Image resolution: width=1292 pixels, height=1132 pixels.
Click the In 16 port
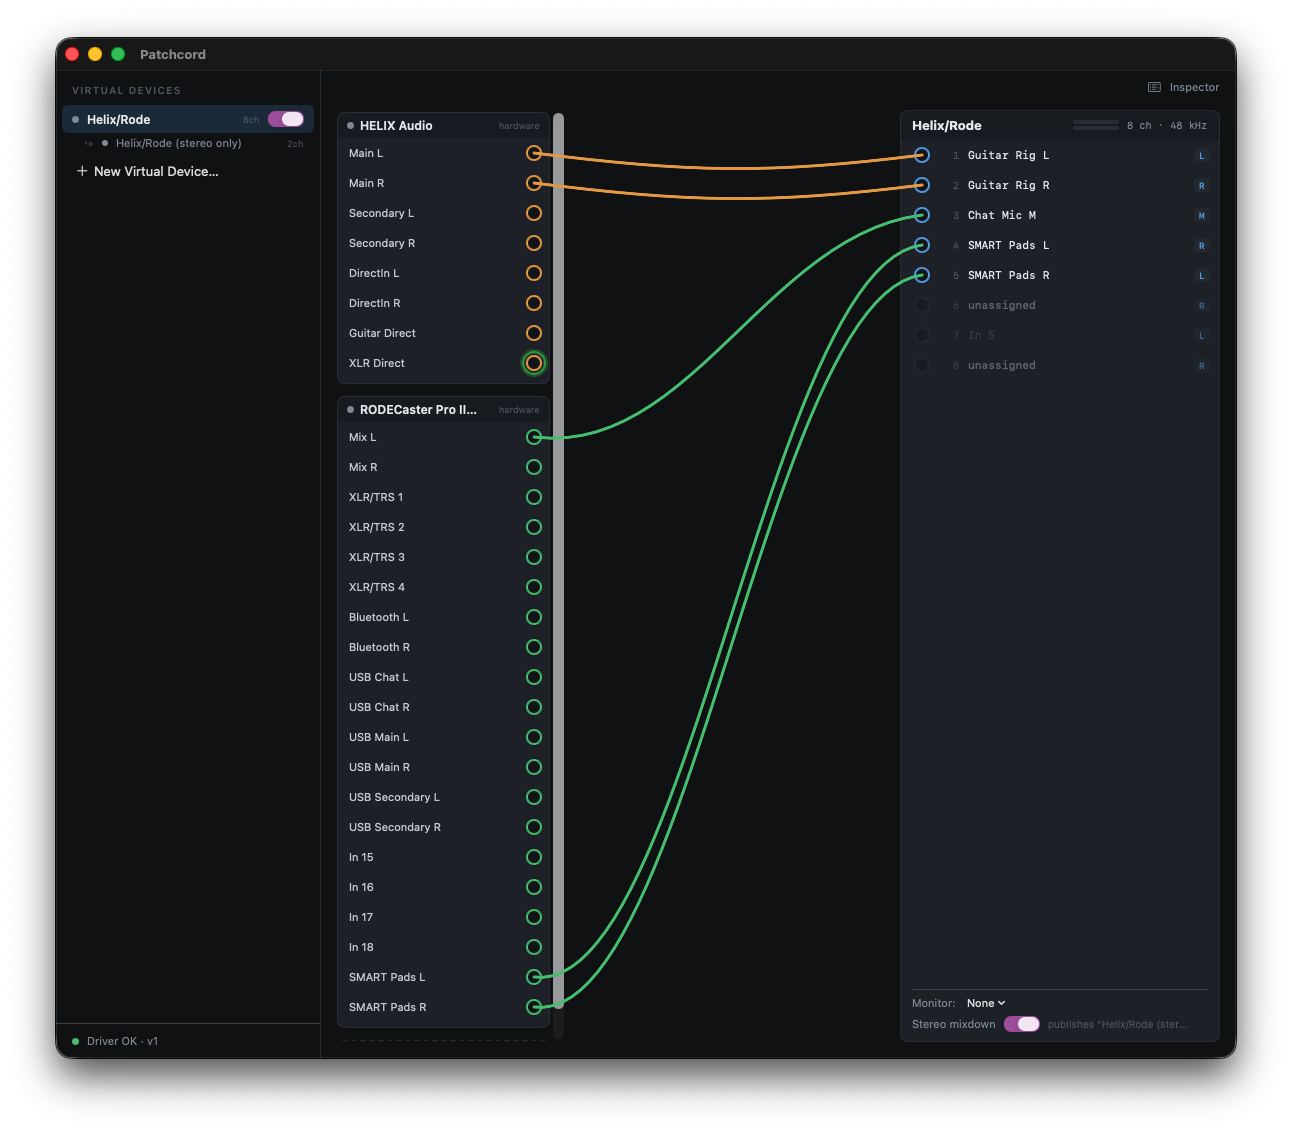534,887
